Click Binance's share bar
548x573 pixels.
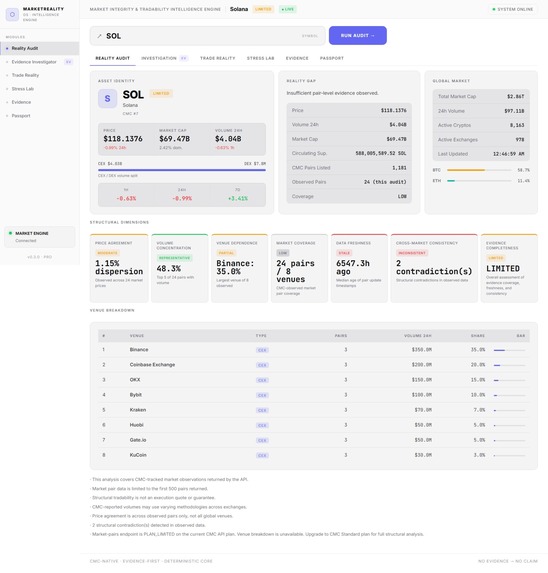[509, 350]
